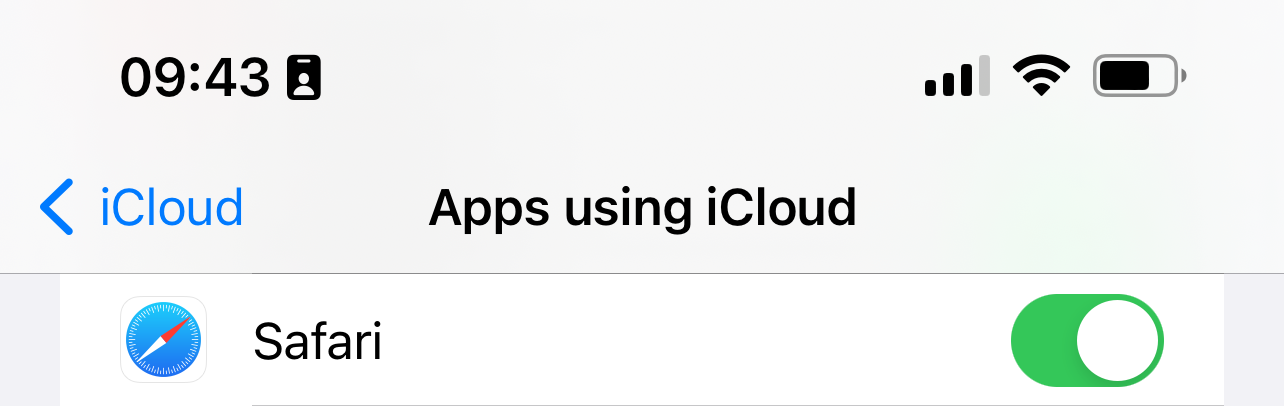
Task: Select the Safari text label
Action: pos(318,342)
